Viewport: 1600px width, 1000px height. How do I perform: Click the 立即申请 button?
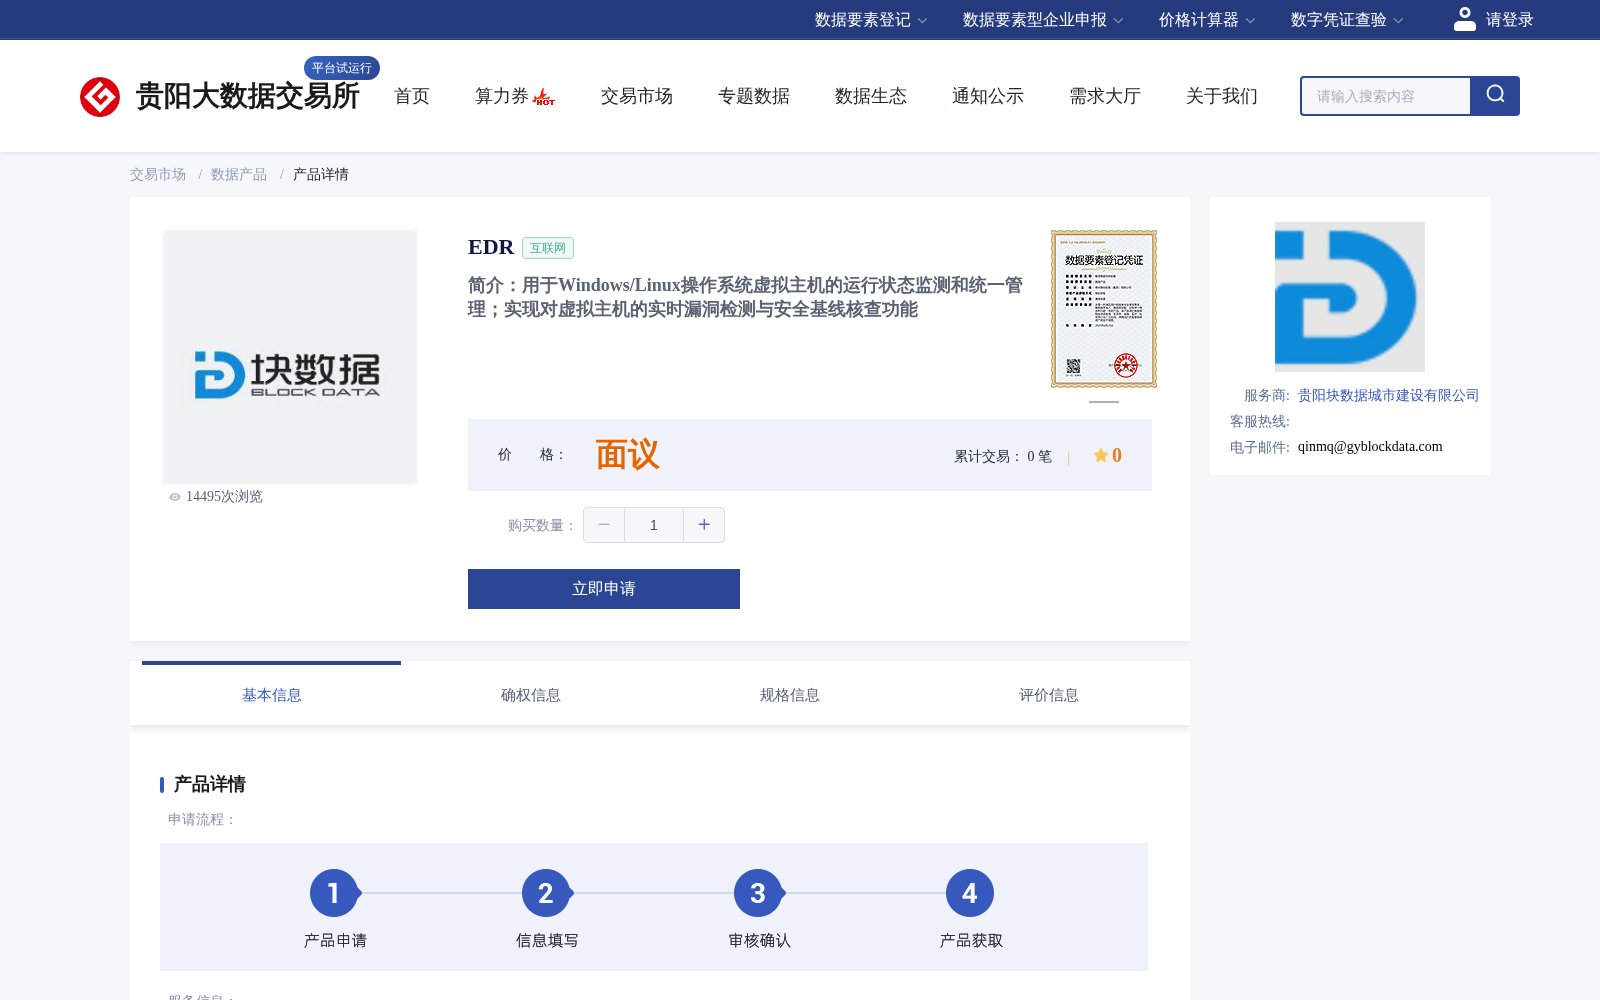tap(604, 589)
